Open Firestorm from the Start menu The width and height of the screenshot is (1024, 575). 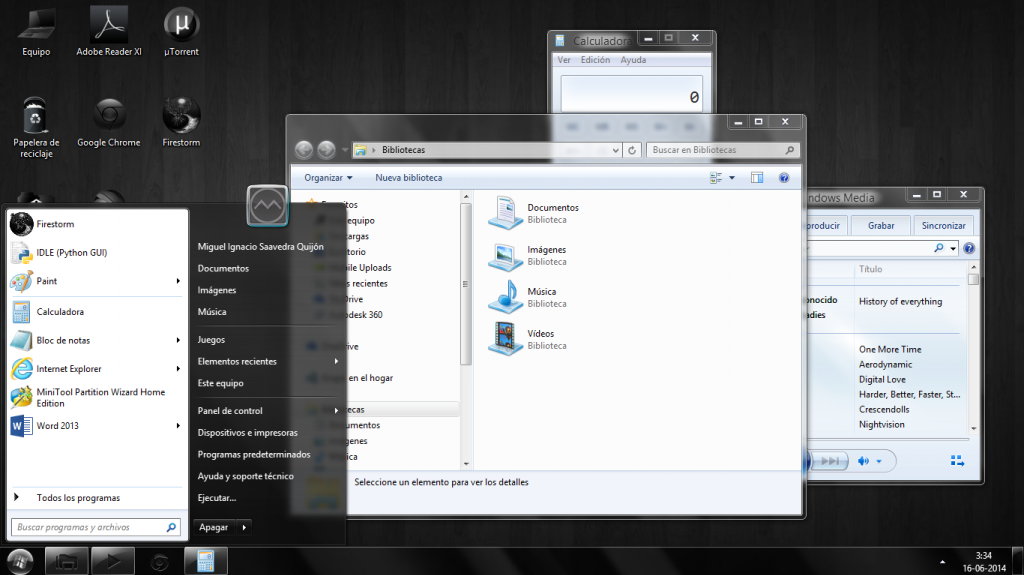click(x=97, y=224)
